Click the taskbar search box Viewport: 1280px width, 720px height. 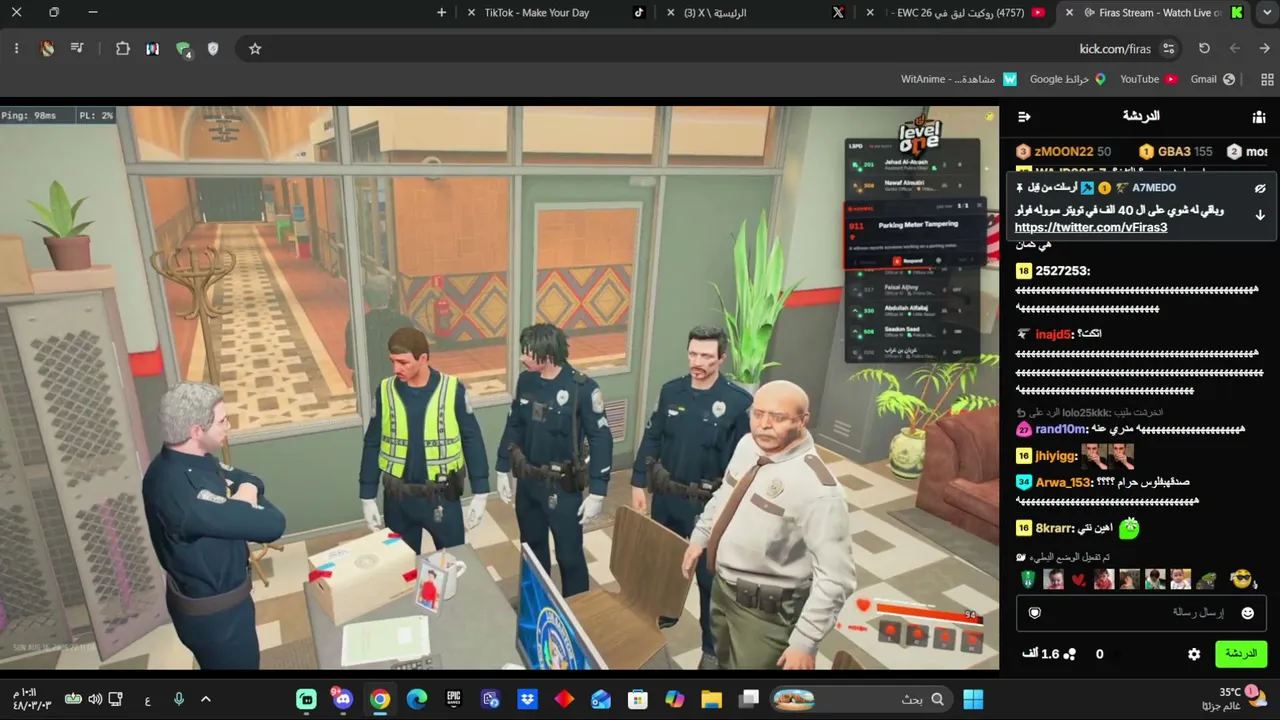860,700
